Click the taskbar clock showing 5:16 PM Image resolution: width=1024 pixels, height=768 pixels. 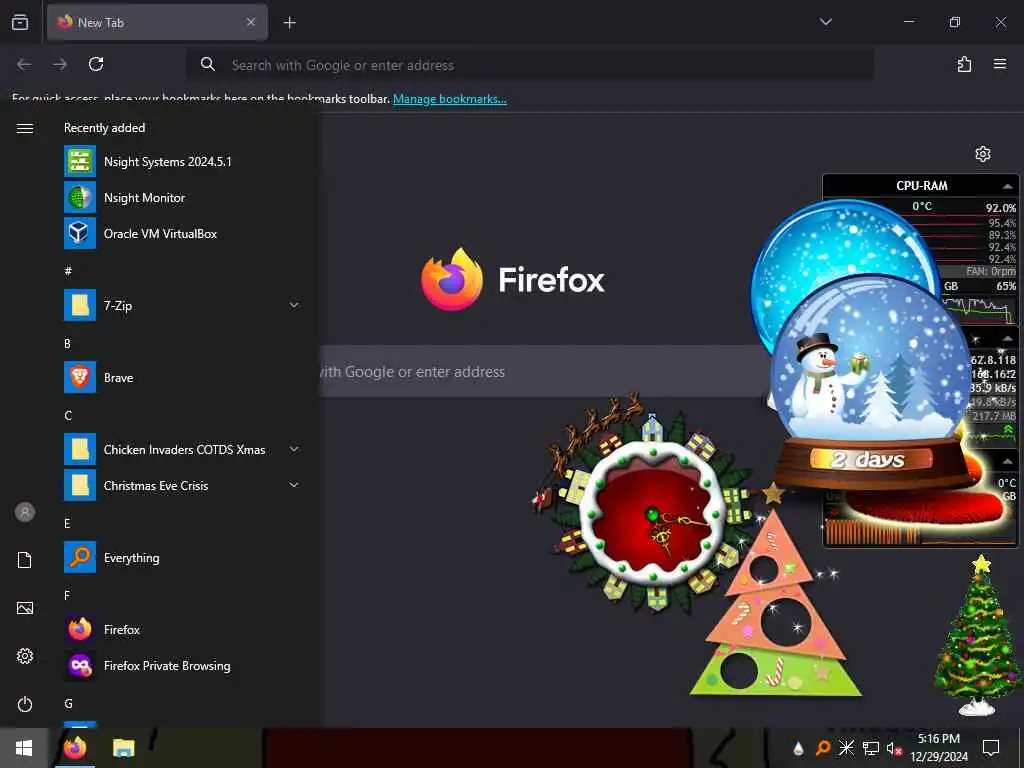click(939, 748)
